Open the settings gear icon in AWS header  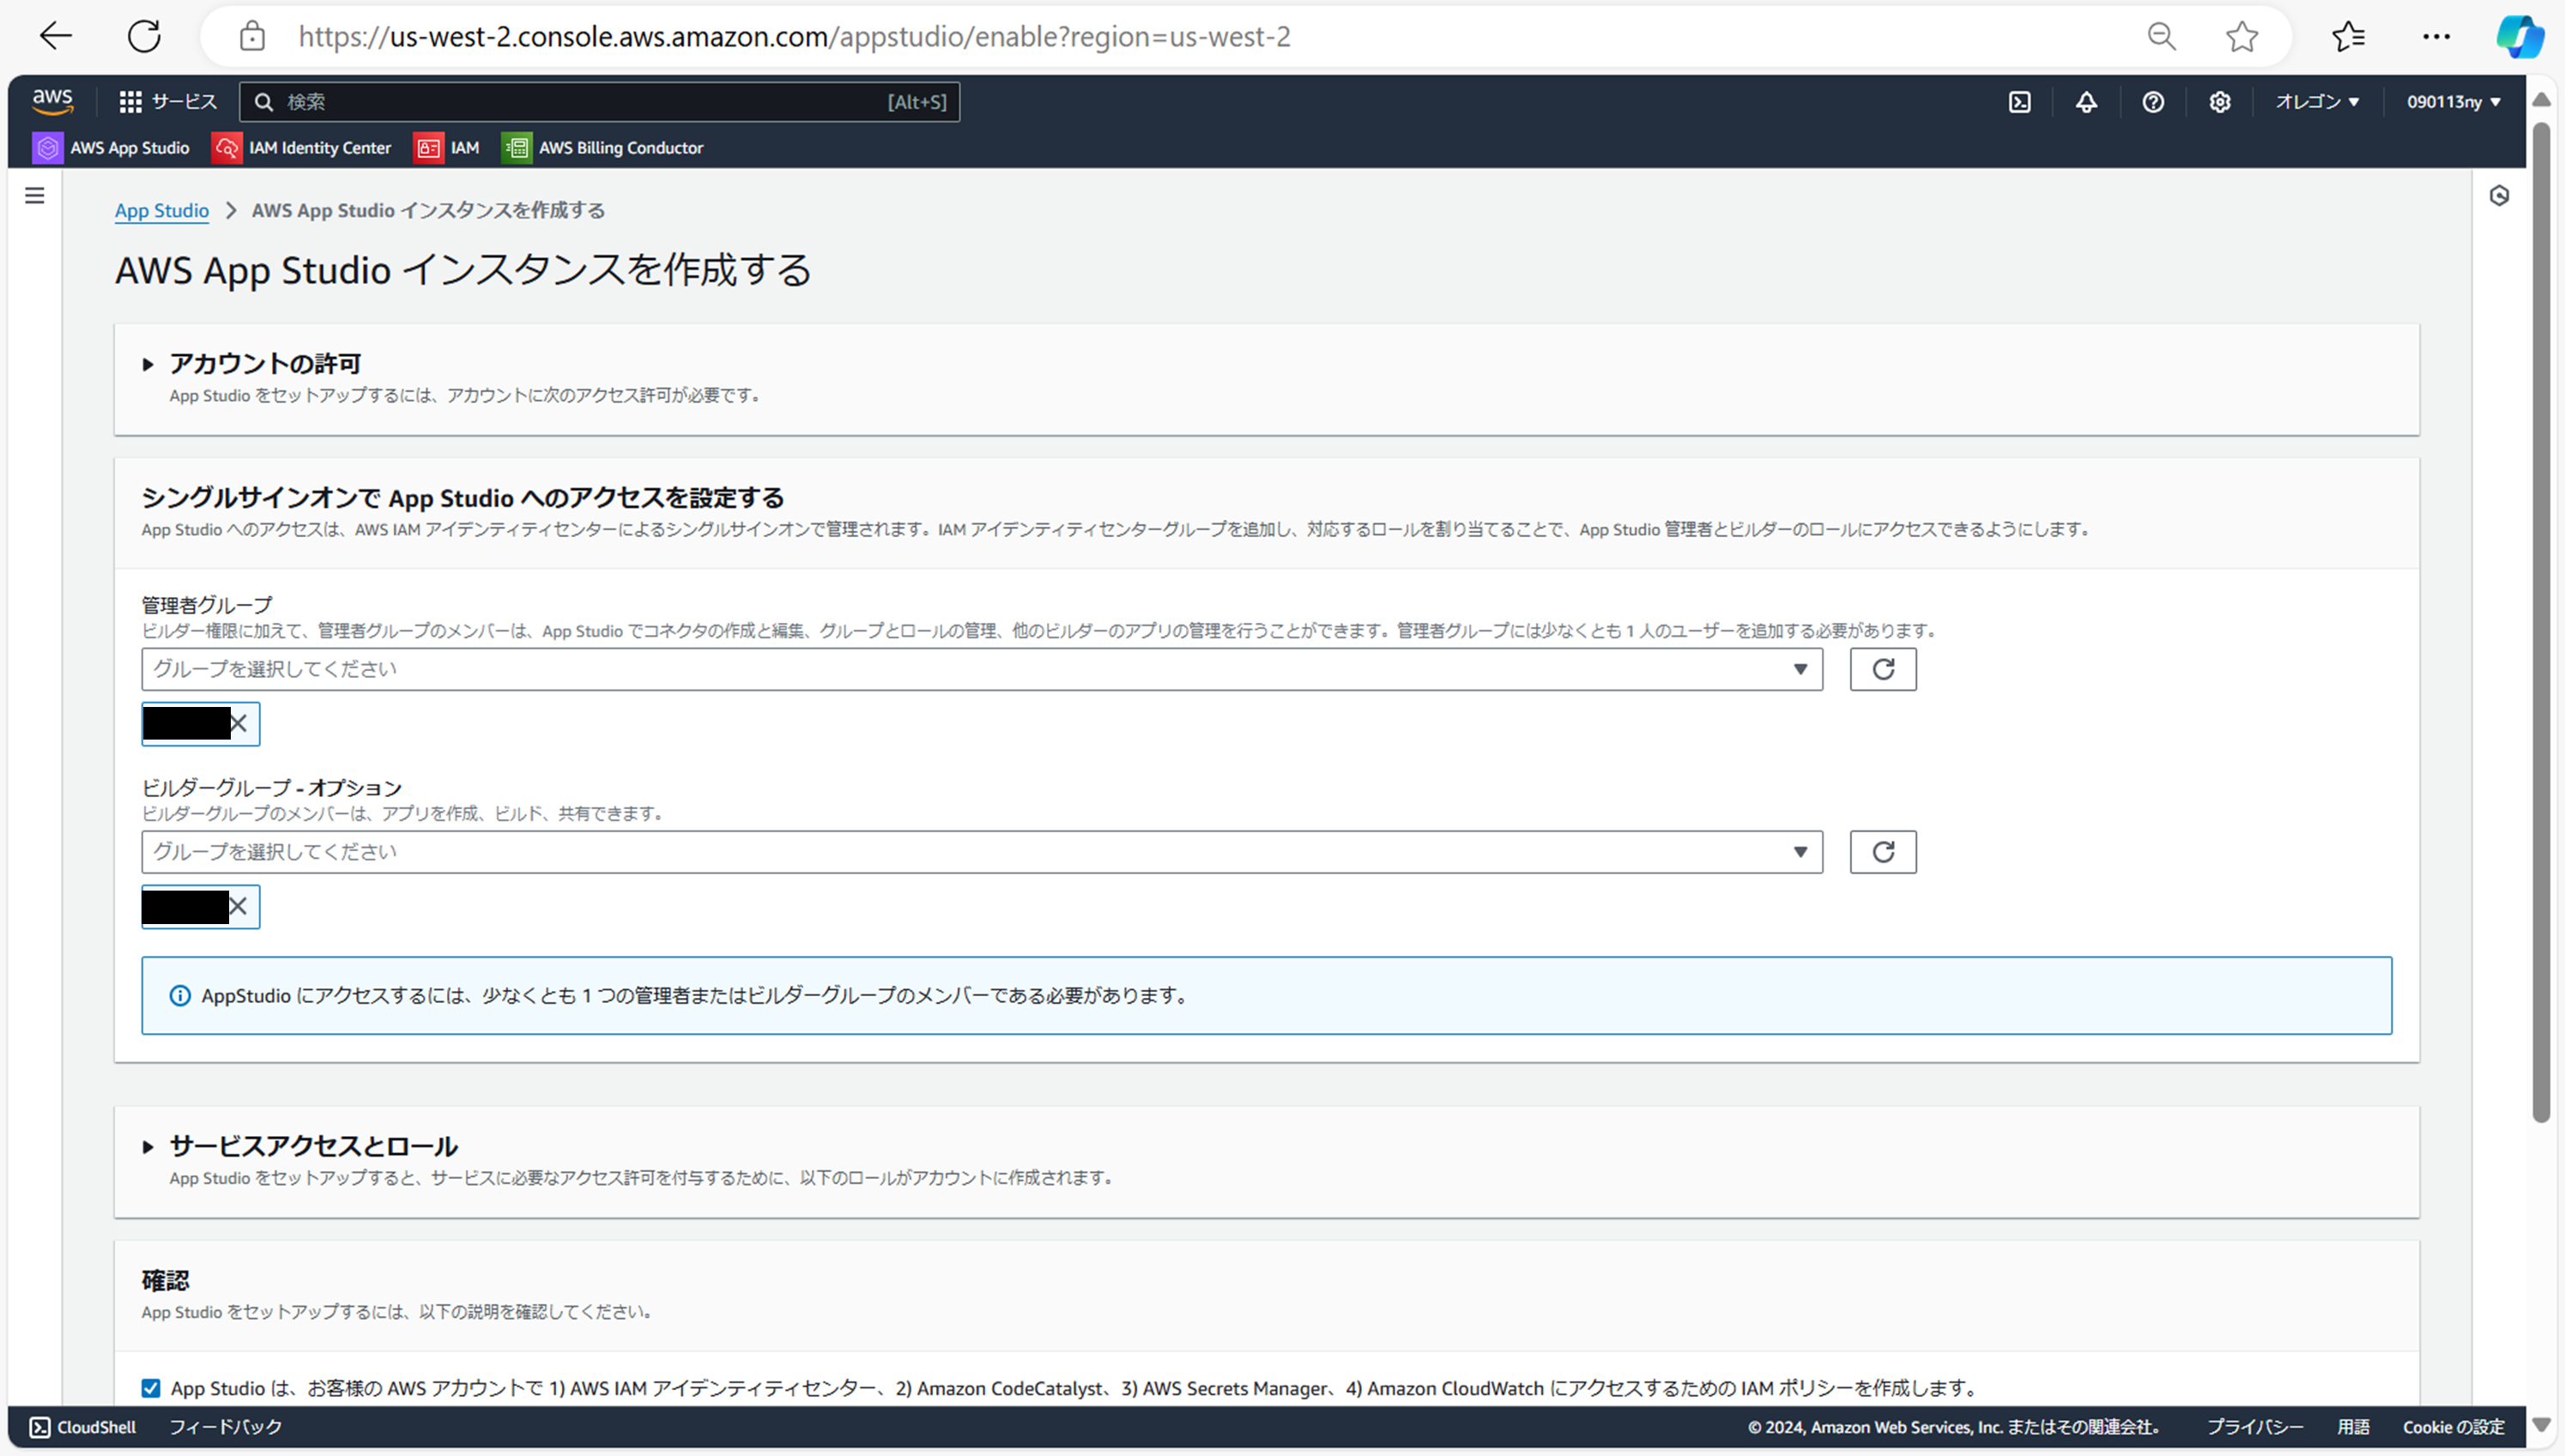click(x=2220, y=102)
